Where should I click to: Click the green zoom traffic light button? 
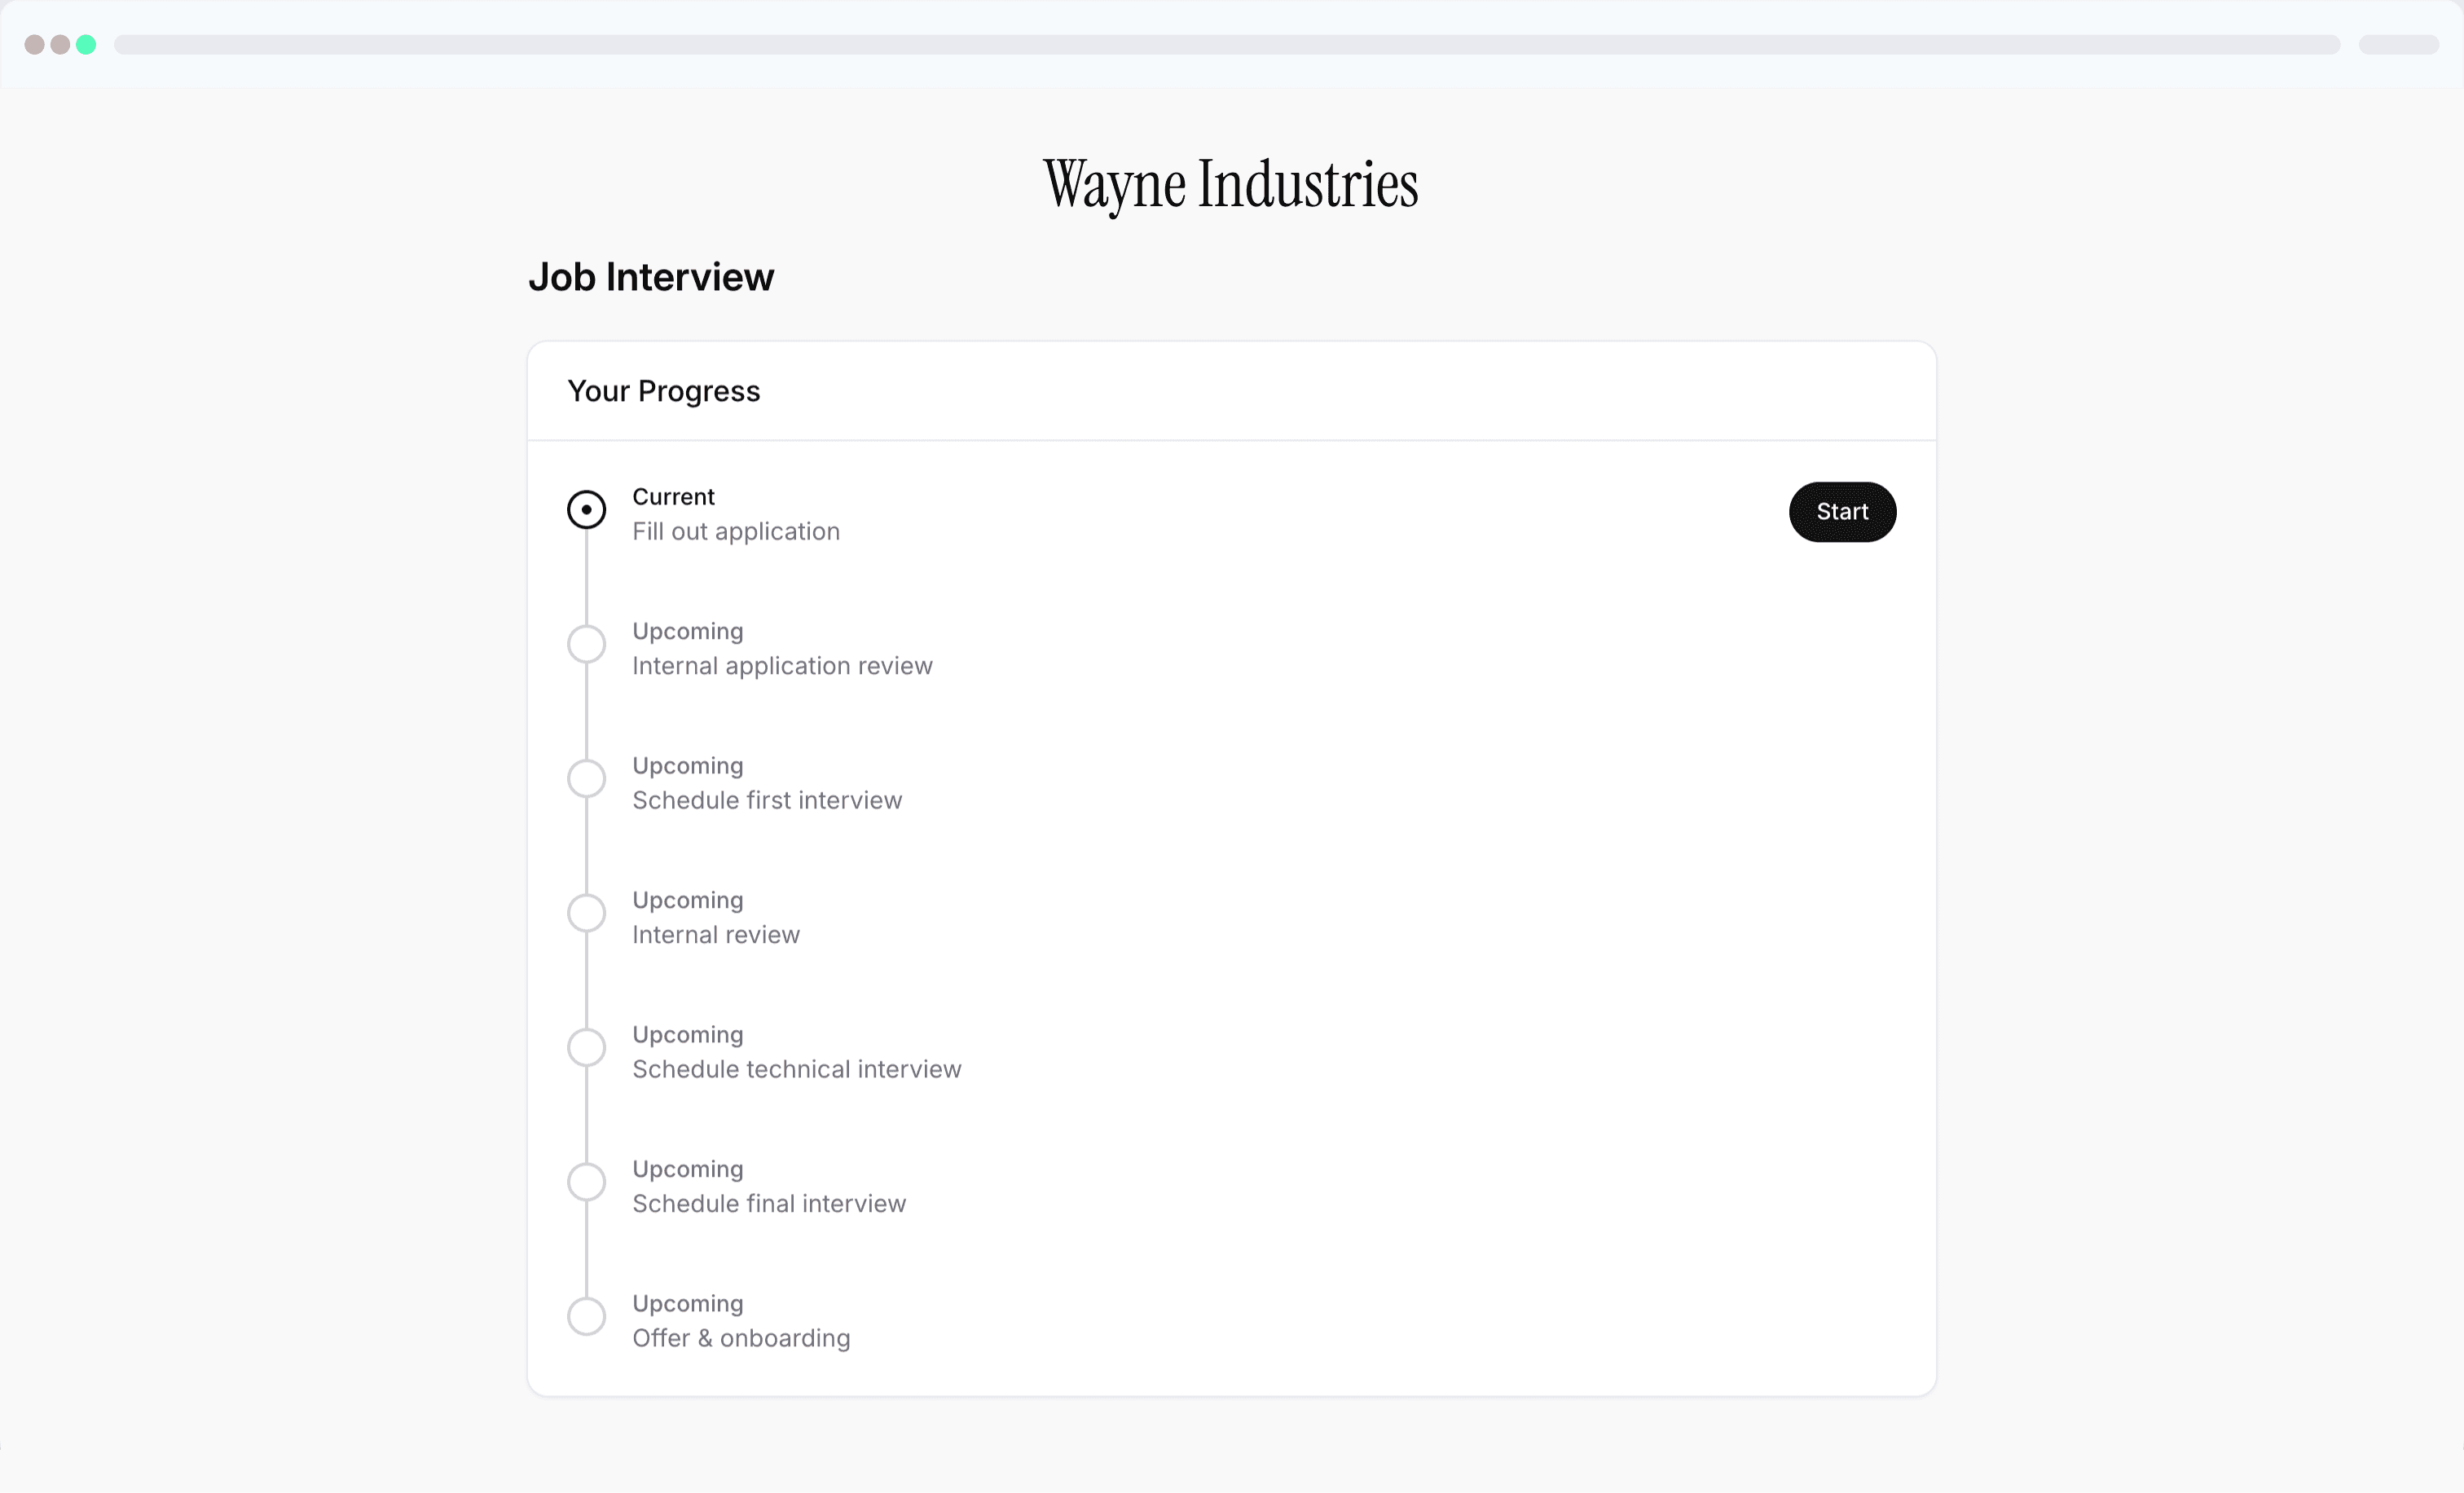tap(86, 44)
